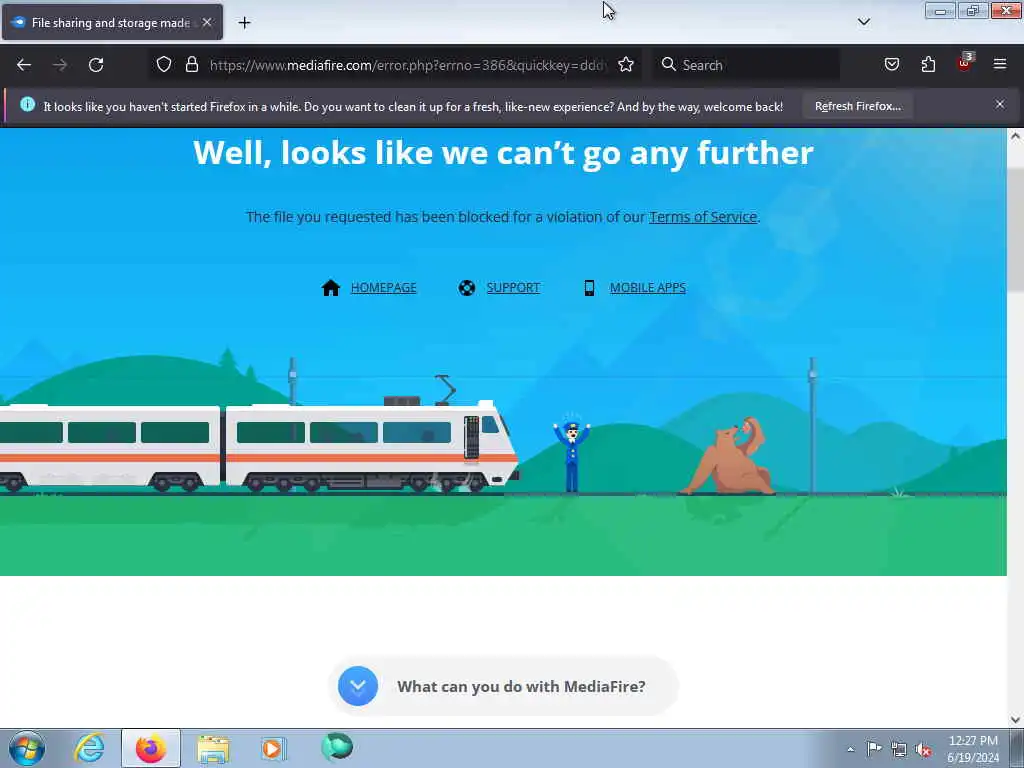Click the Firefox taskbar icon
Screen dimensions: 1024x768
[151, 748]
